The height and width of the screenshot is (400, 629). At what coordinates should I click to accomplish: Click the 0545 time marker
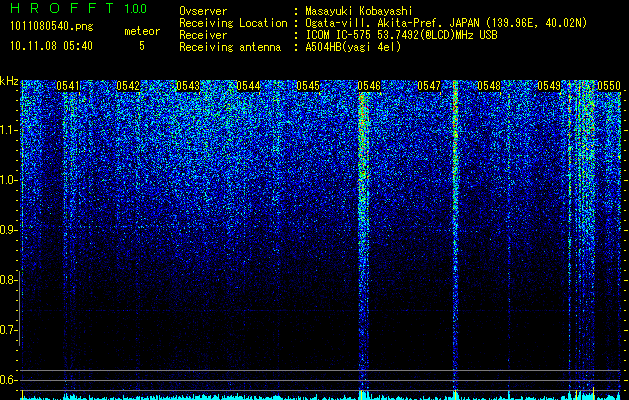pos(308,86)
